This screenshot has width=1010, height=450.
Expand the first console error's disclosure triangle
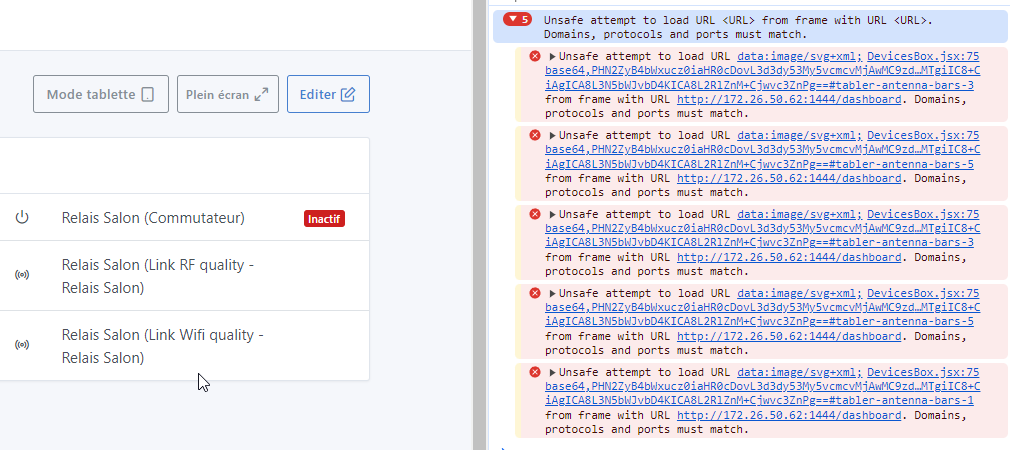553,57
